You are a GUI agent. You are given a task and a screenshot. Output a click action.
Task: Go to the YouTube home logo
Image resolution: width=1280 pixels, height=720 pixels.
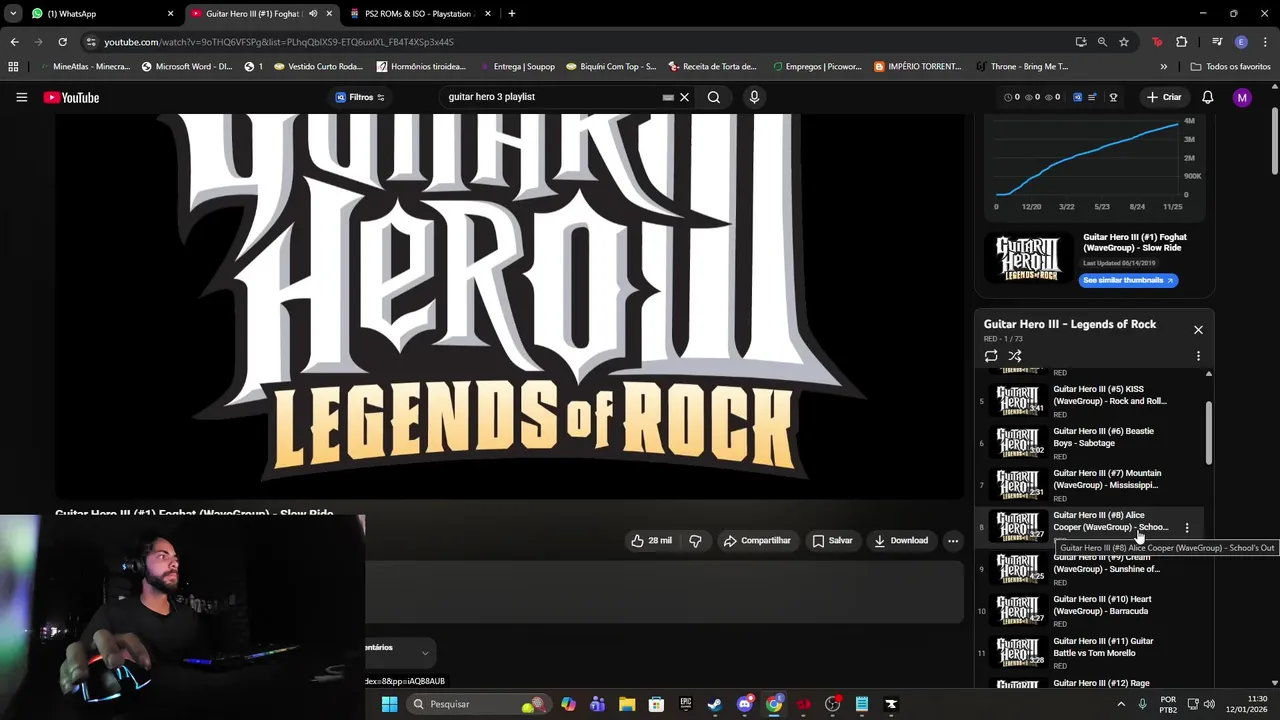[x=71, y=97]
